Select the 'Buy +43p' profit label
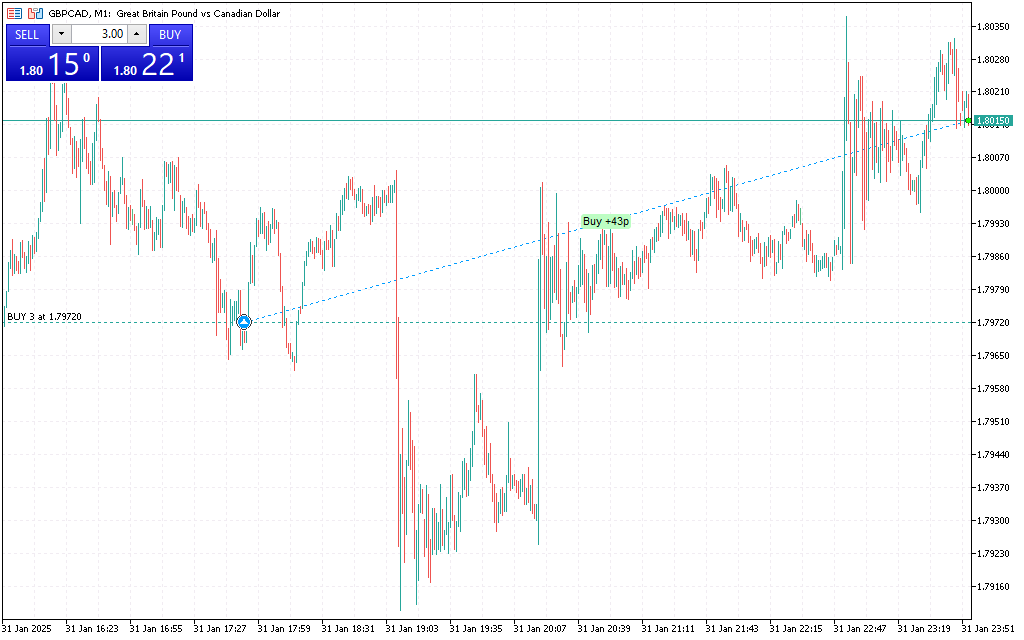This screenshot has height=640, width=1024. pos(606,221)
